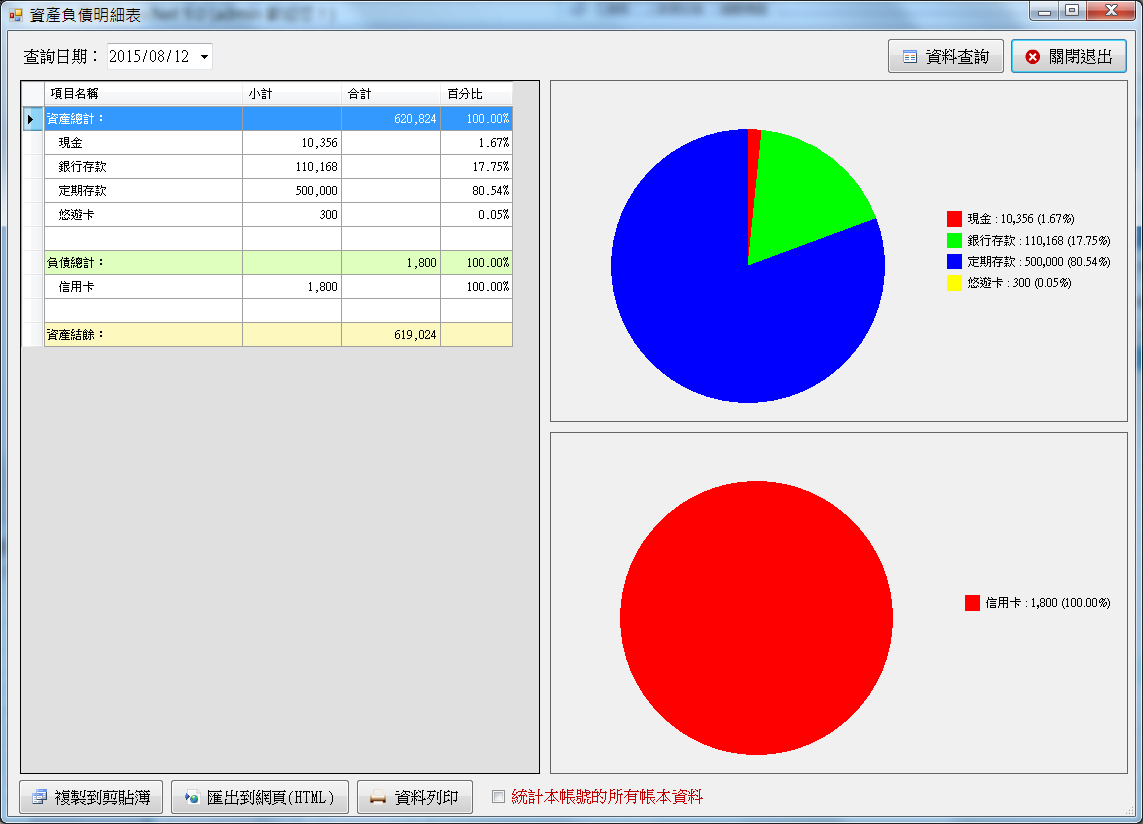
Task: Click the row pointer arrow beside 資產總計
Action: tap(32, 119)
